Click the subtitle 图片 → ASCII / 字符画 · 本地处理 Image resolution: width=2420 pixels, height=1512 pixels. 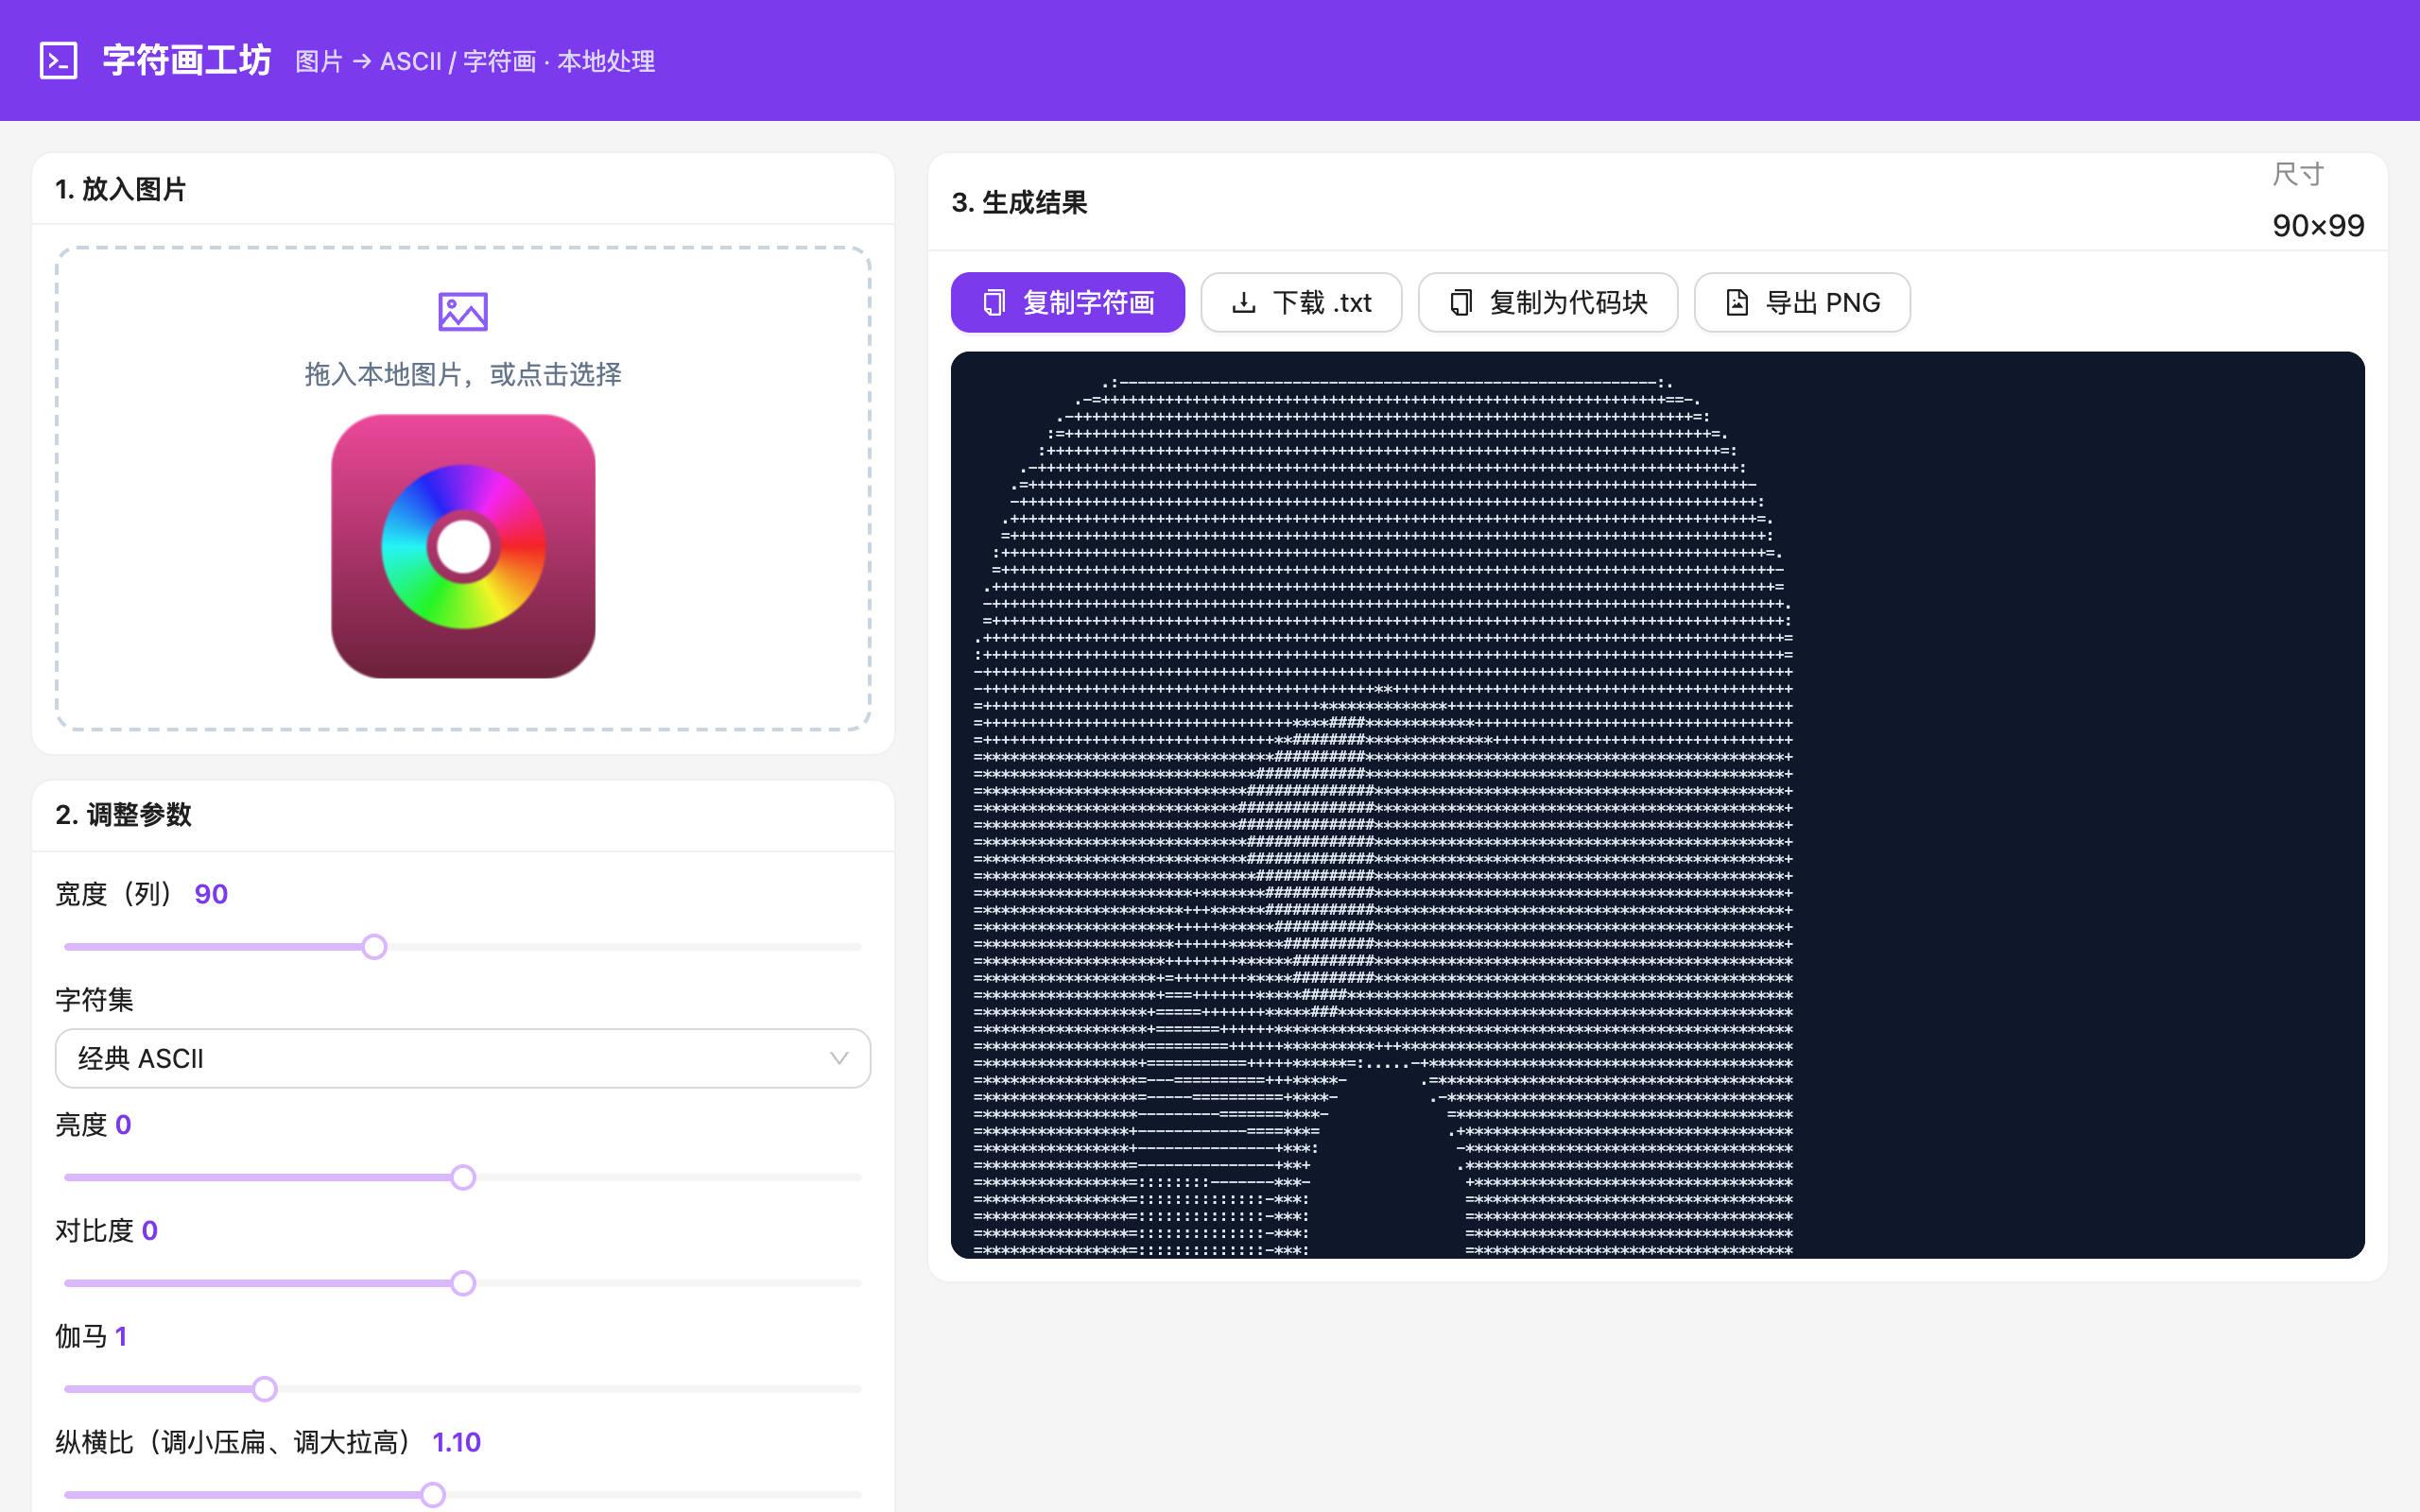pyautogui.click(x=475, y=61)
